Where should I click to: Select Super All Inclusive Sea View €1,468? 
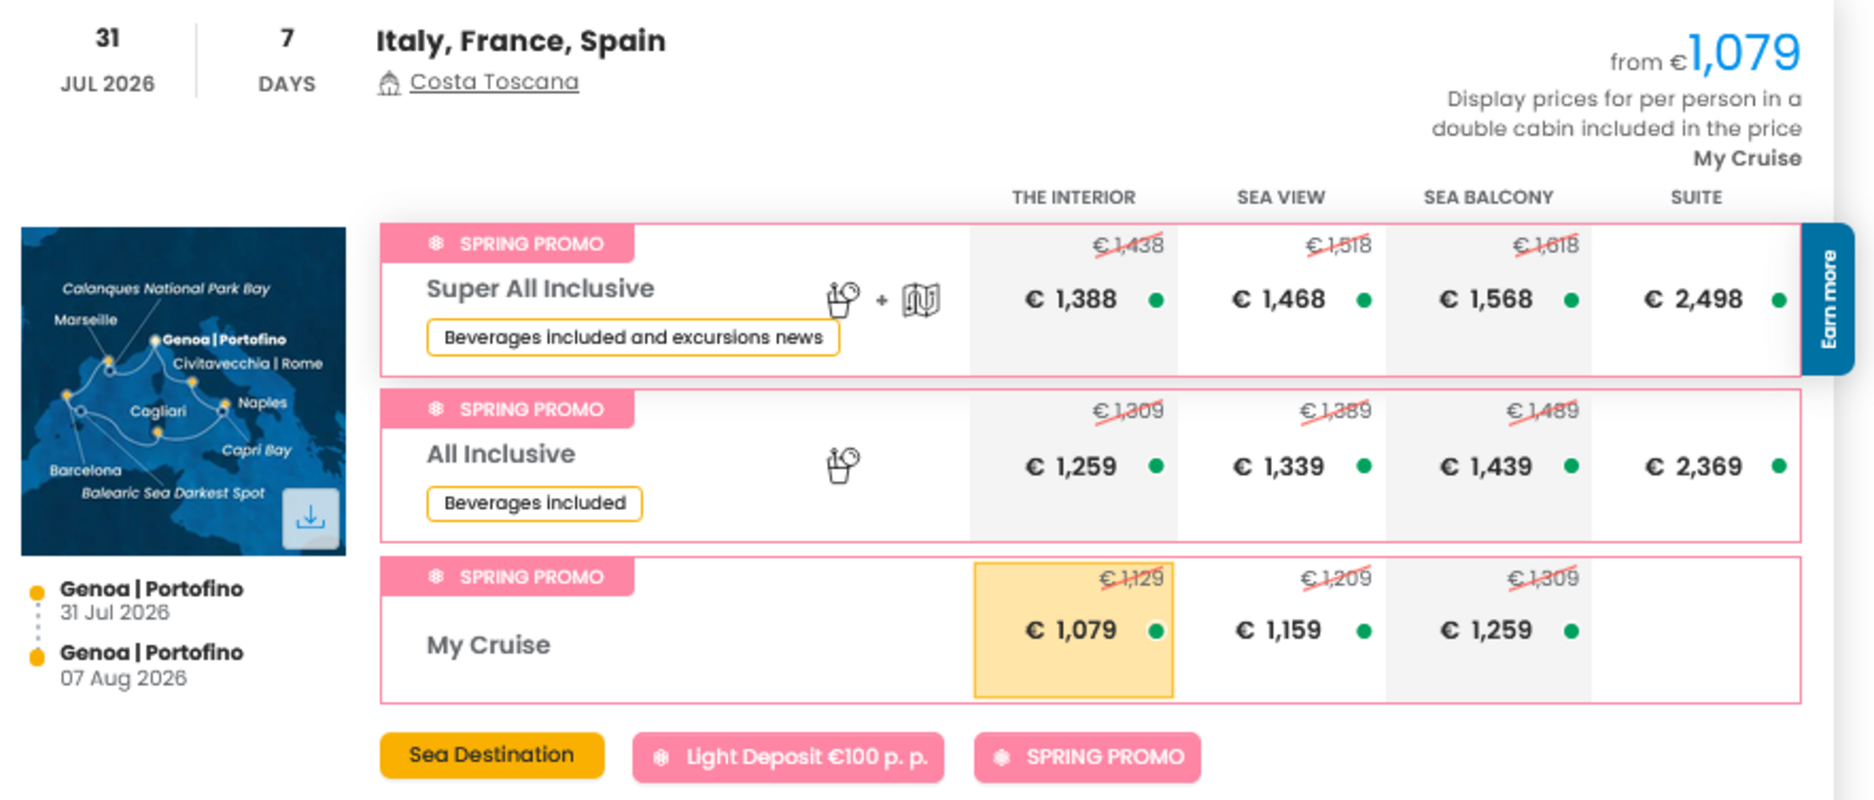tap(1279, 300)
